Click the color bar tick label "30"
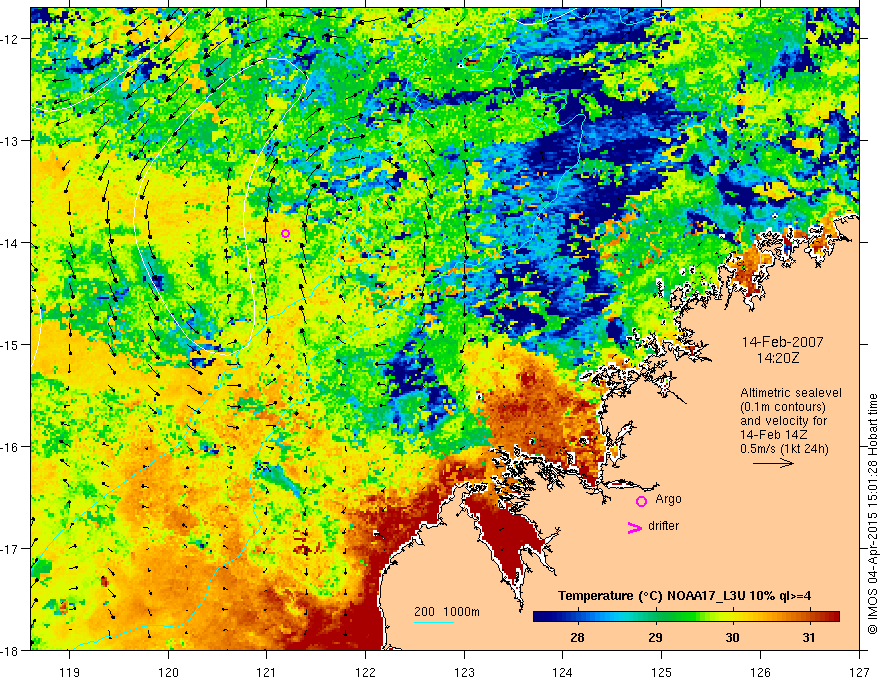This screenshot has width=880, height=680. [x=732, y=638]
